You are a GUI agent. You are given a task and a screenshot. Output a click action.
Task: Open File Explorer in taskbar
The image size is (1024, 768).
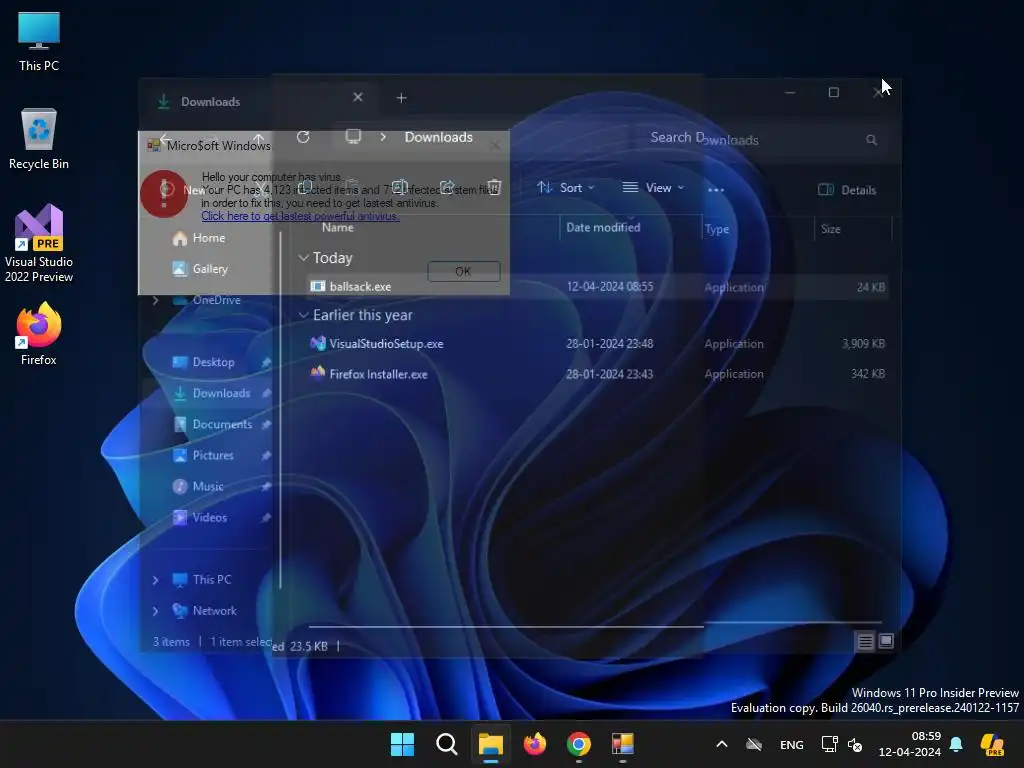tap(490, 744)
